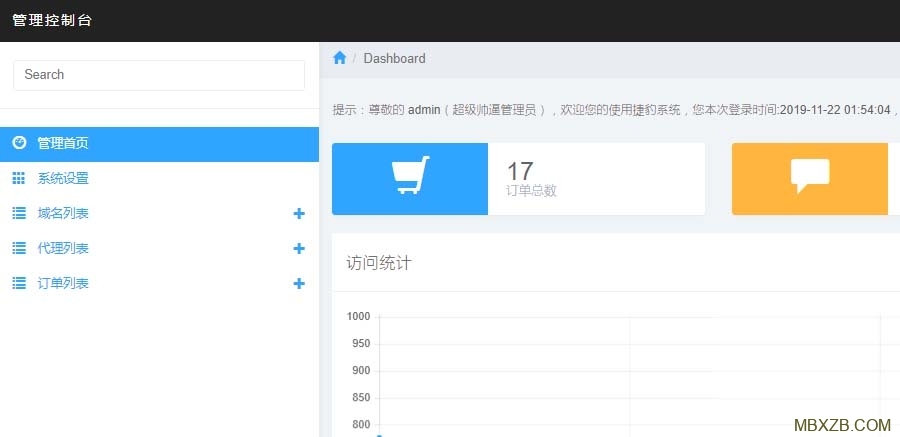The height and width of the screenshot is (437, 900).
Task: Click the Dashboard breadcrumb text
Action: click(394, 59)
